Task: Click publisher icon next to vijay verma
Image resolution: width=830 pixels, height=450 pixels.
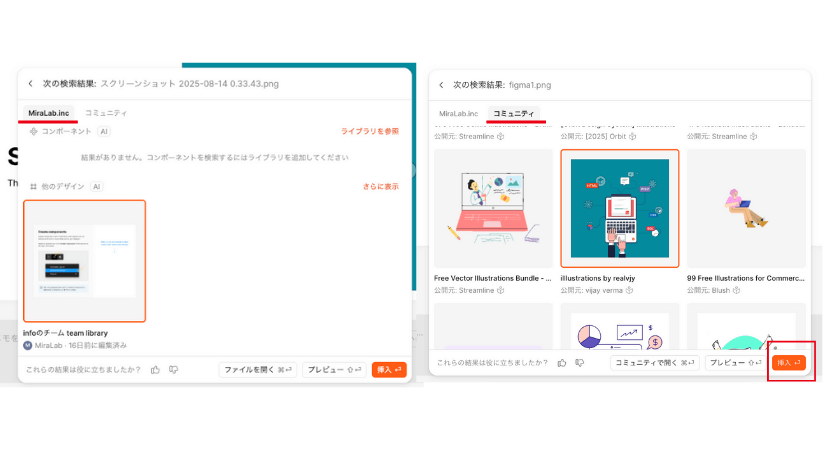Action: point(629,290)
